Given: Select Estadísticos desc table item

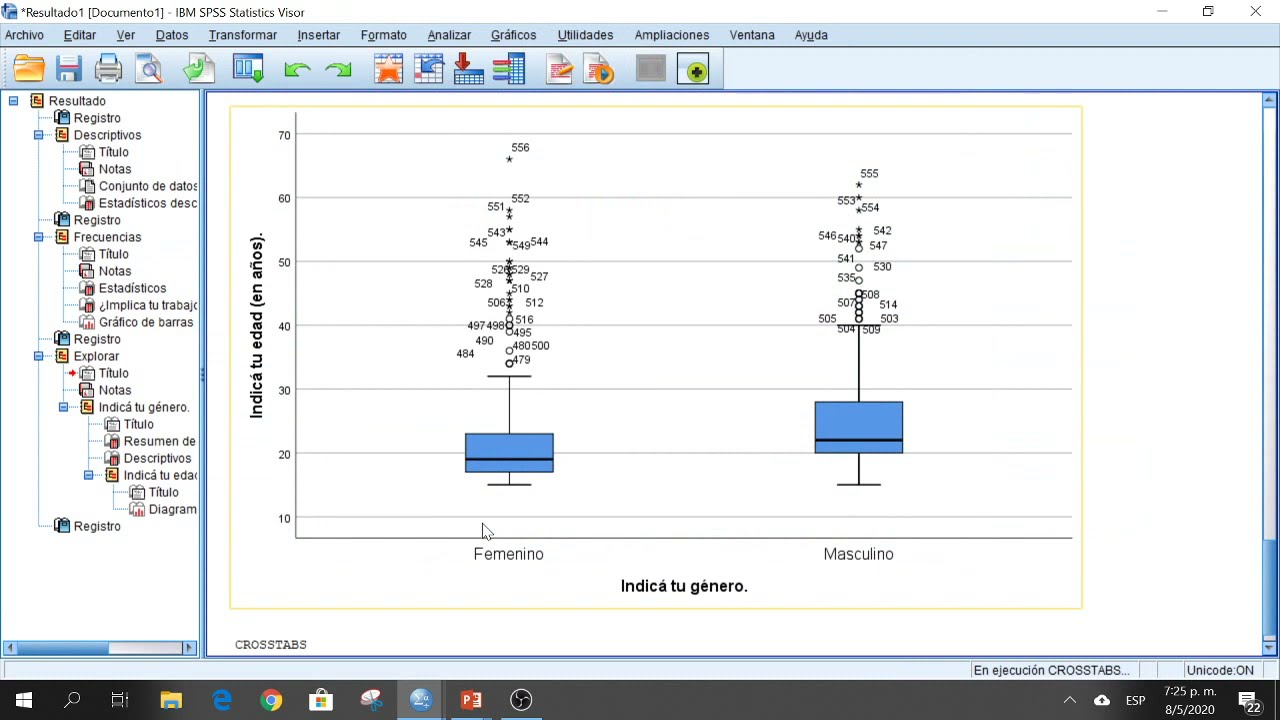Looking at the screenshot, I should click(138, 203).
